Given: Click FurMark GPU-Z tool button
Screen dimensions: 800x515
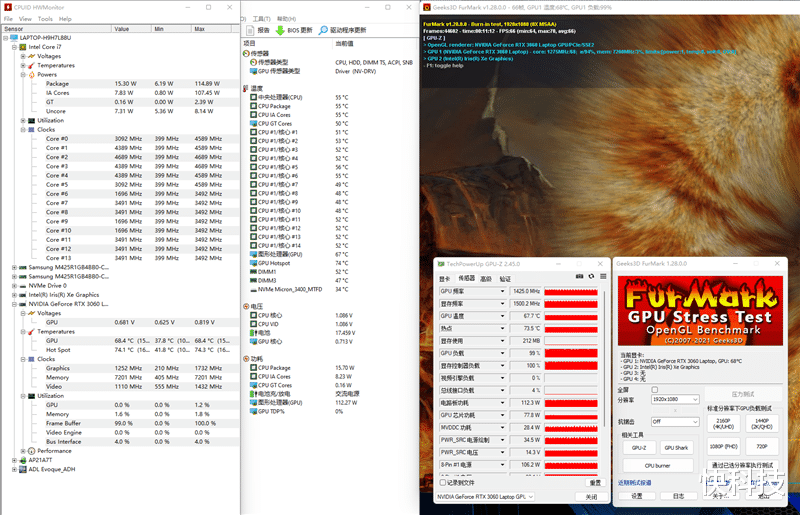Looking at the screenshot, I should (x=639, y=448).
